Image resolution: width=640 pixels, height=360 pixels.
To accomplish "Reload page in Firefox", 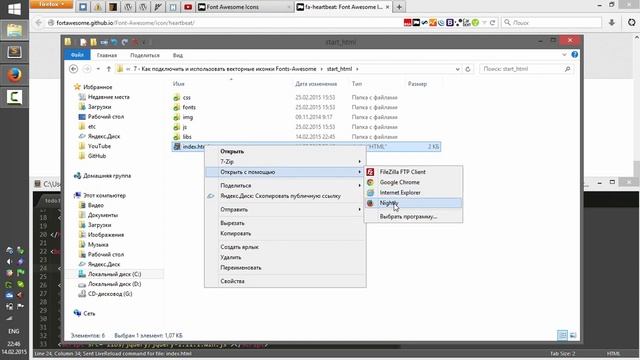I will (x=492, y=23).
